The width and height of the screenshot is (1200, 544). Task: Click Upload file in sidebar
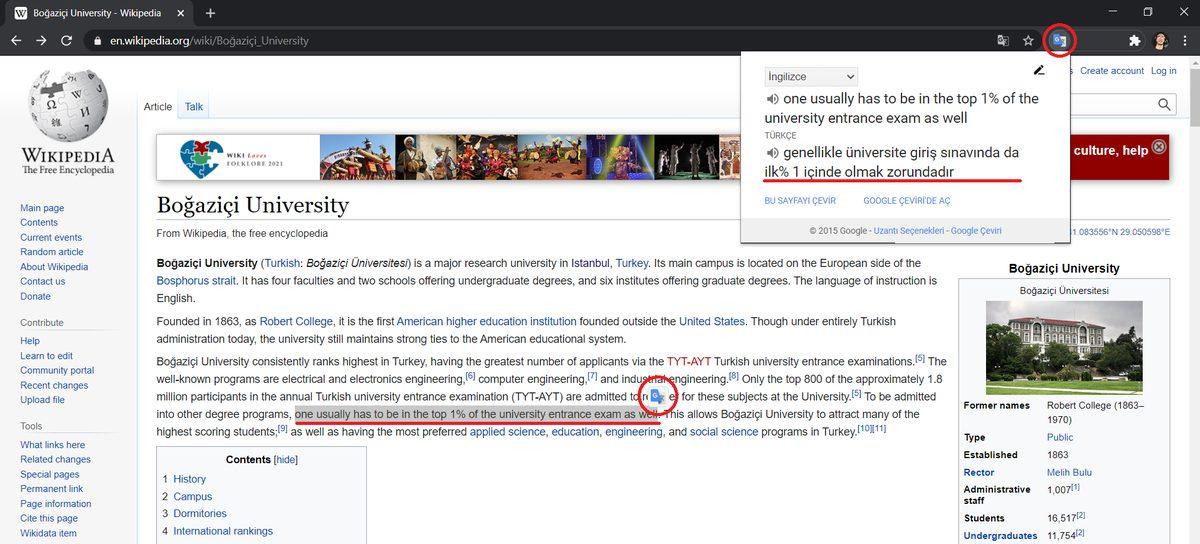[42, 400]
